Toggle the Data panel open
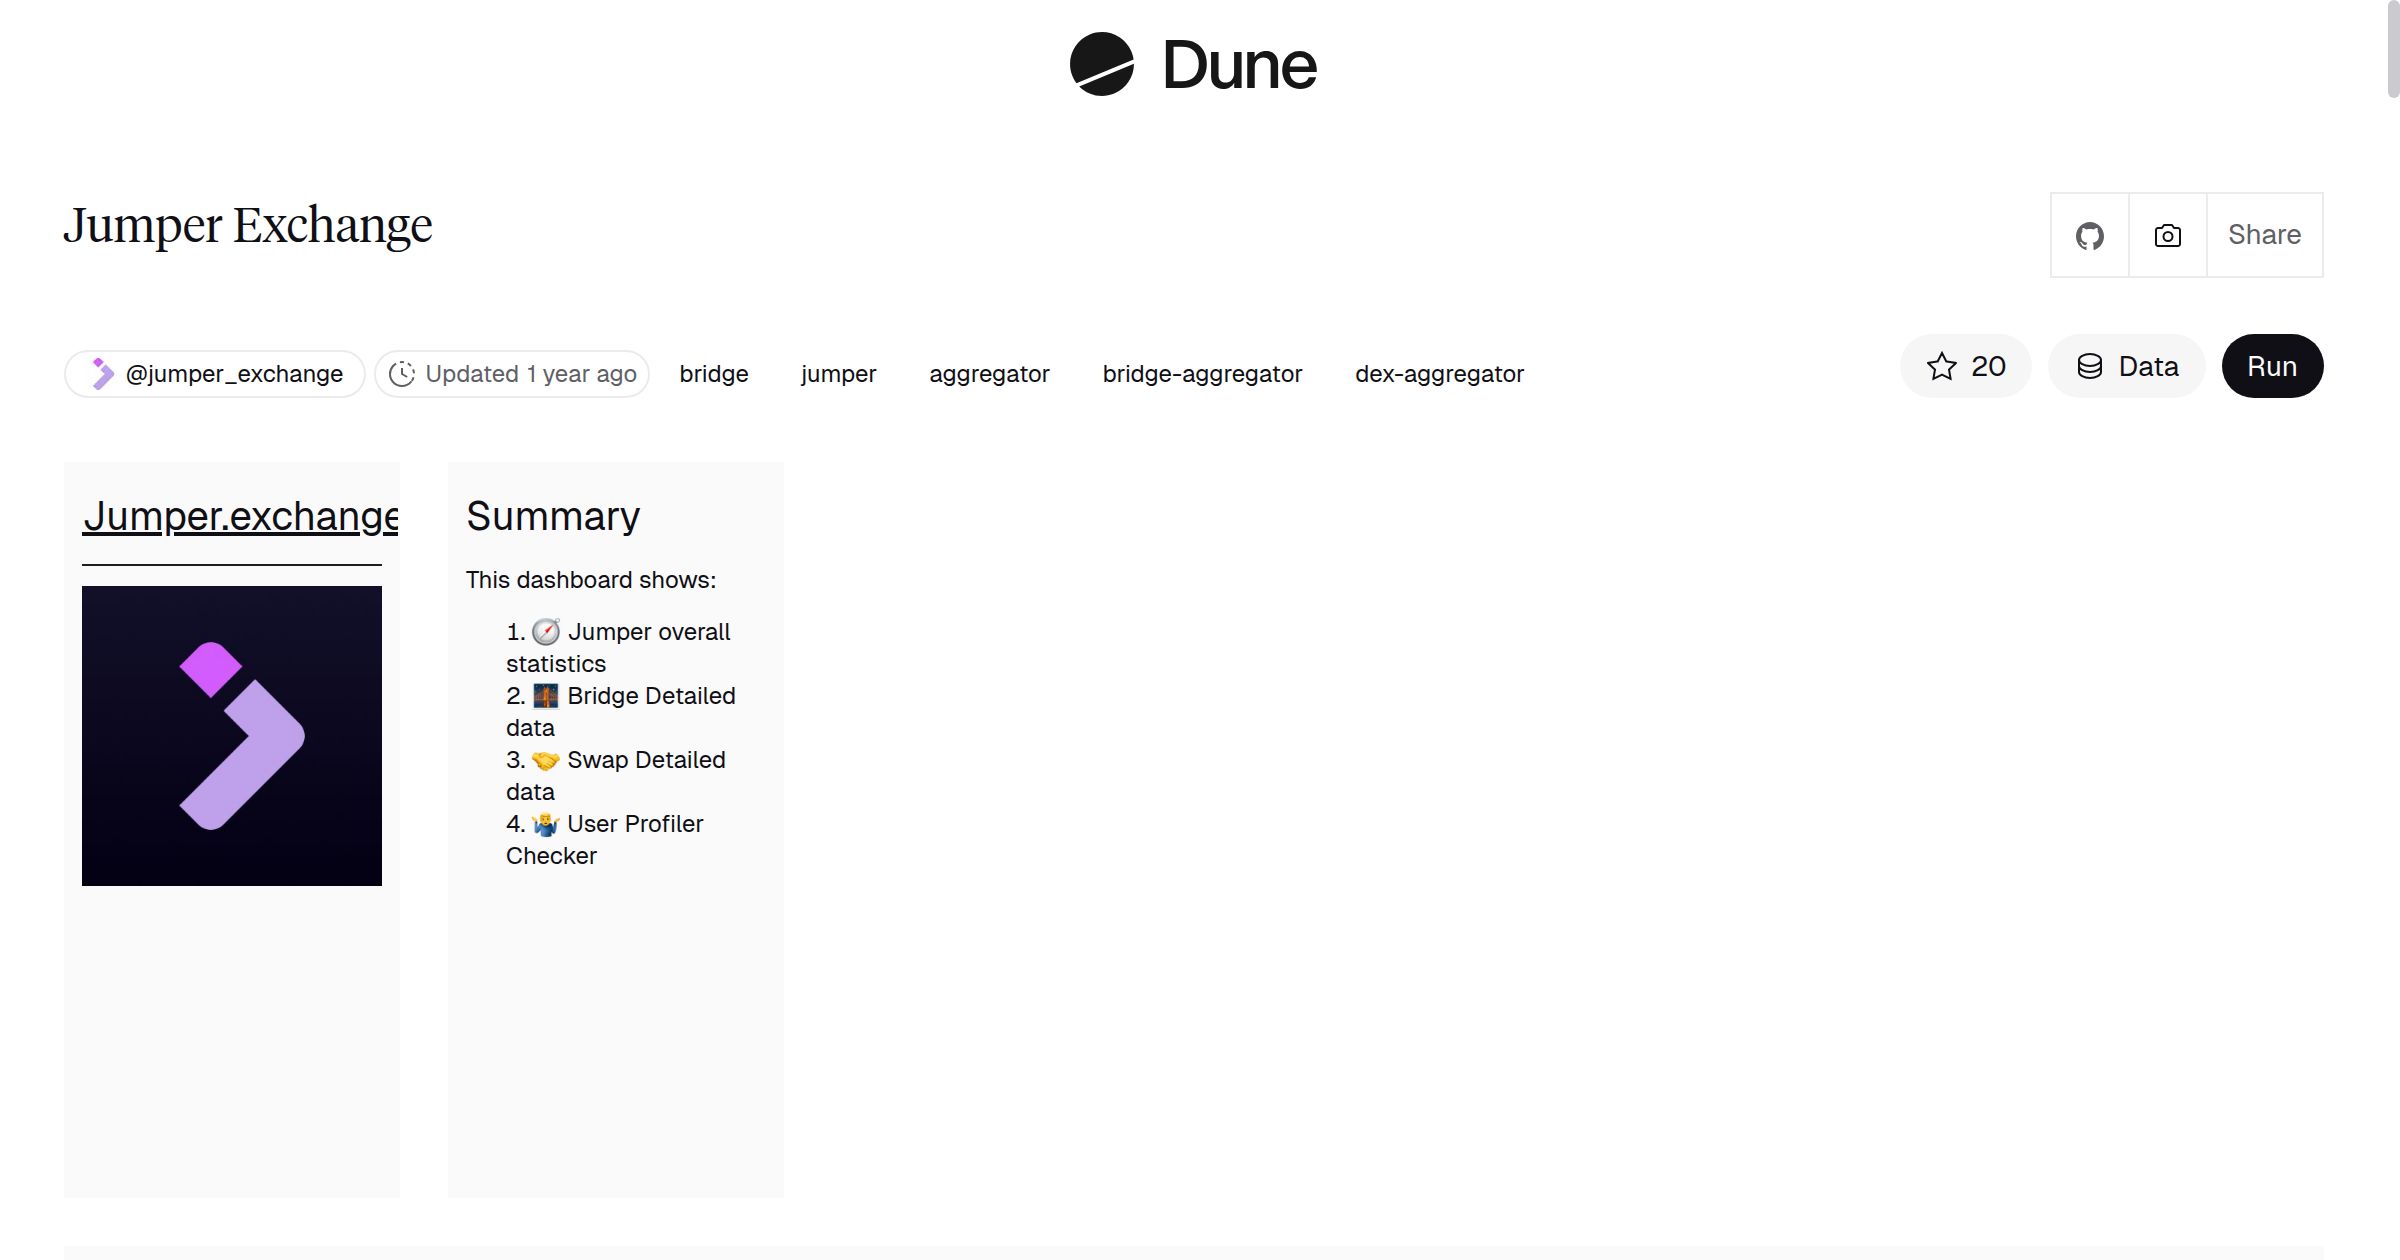Image resolution: width=2400 pixels, height=1260 pixels. (x=2126, y=366)
